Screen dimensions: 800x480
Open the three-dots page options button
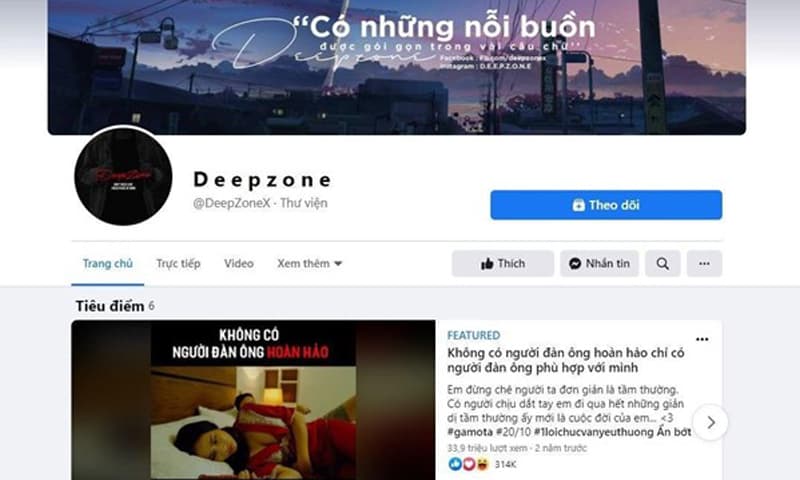pyautogui.click(x=704, y=264)
